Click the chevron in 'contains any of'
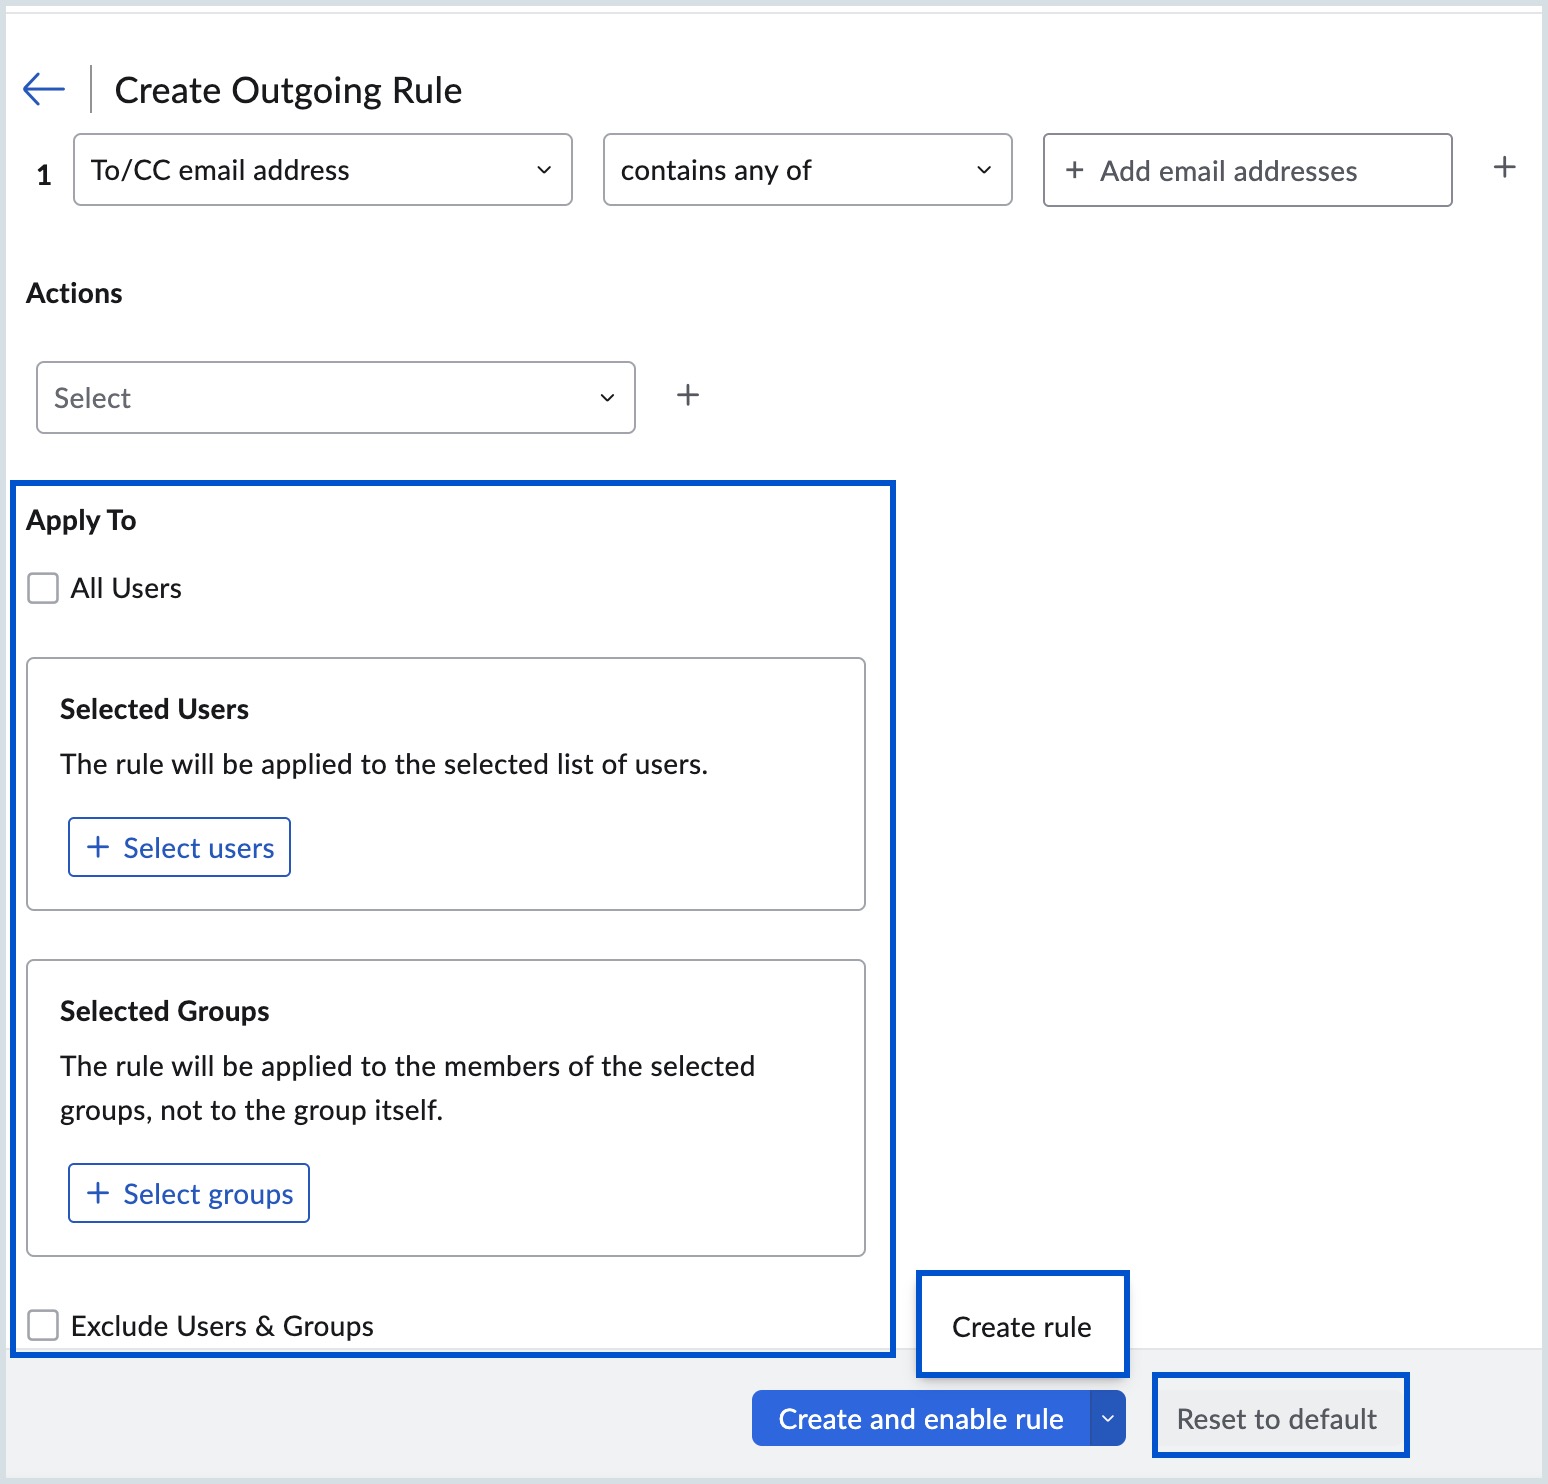 [984, 170]
